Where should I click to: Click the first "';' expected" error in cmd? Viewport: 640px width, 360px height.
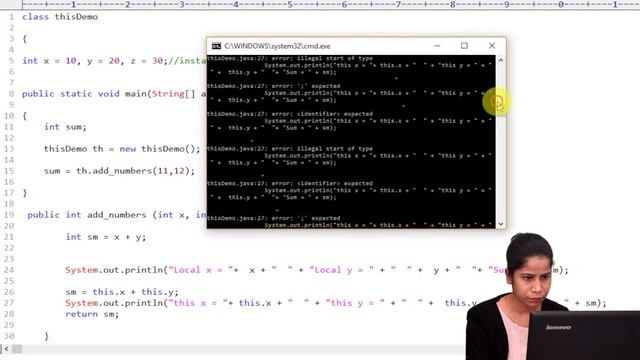pos(273,86)
